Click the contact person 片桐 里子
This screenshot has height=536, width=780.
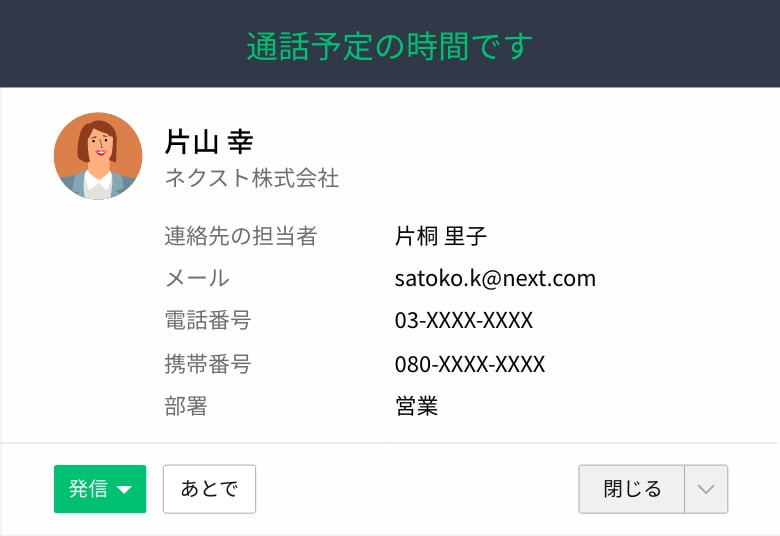440,236
